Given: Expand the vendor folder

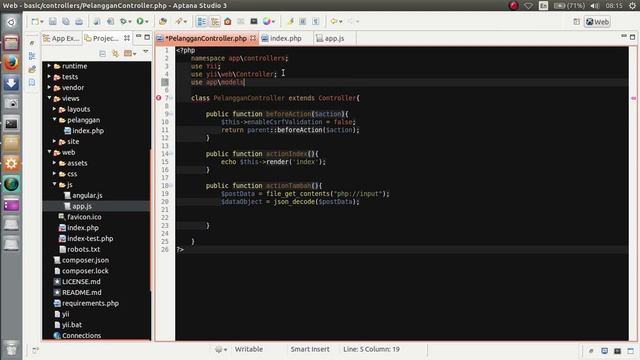Looking at the screenshot, I should tap(49, 87).
